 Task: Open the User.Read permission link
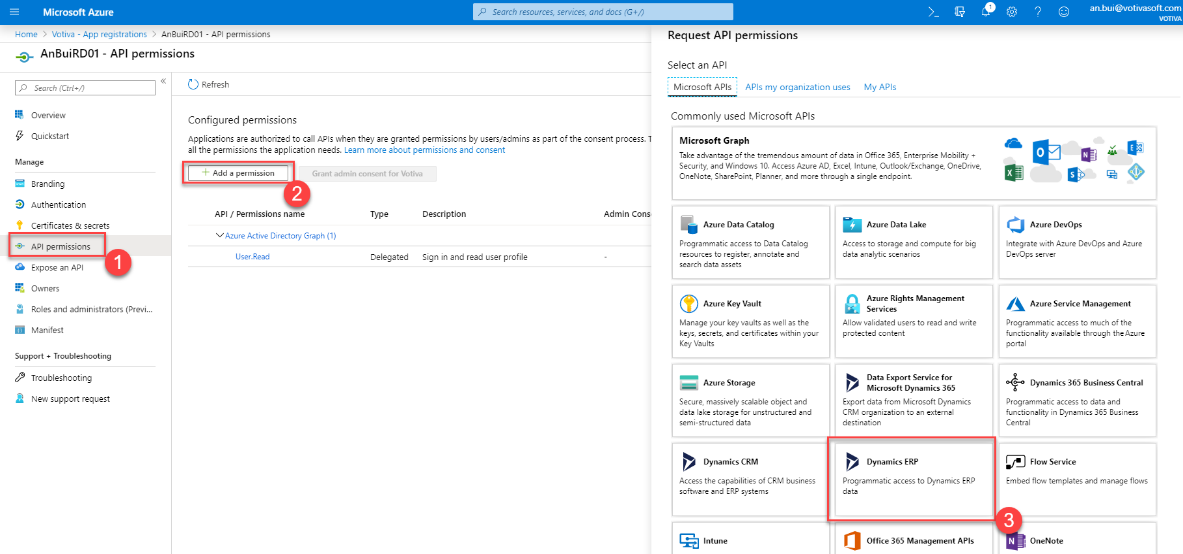tap(253, 257)
